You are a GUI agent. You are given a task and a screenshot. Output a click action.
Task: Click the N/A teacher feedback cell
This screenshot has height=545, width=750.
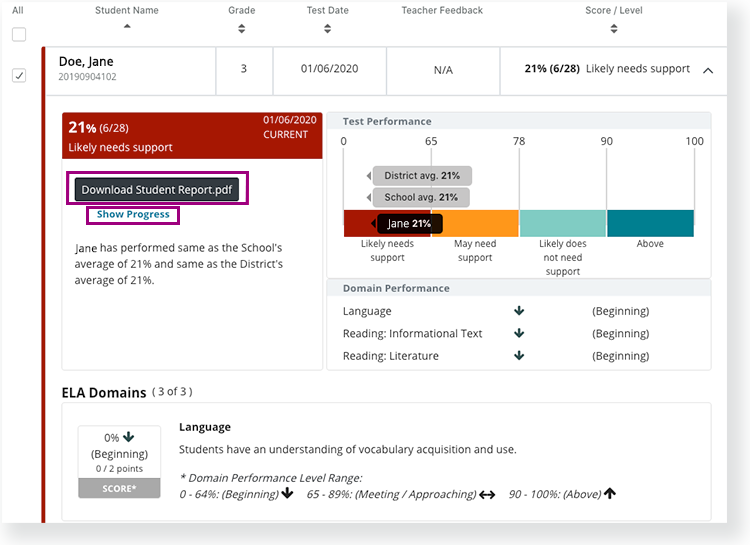pyautogui.click(x=443, y=70)
